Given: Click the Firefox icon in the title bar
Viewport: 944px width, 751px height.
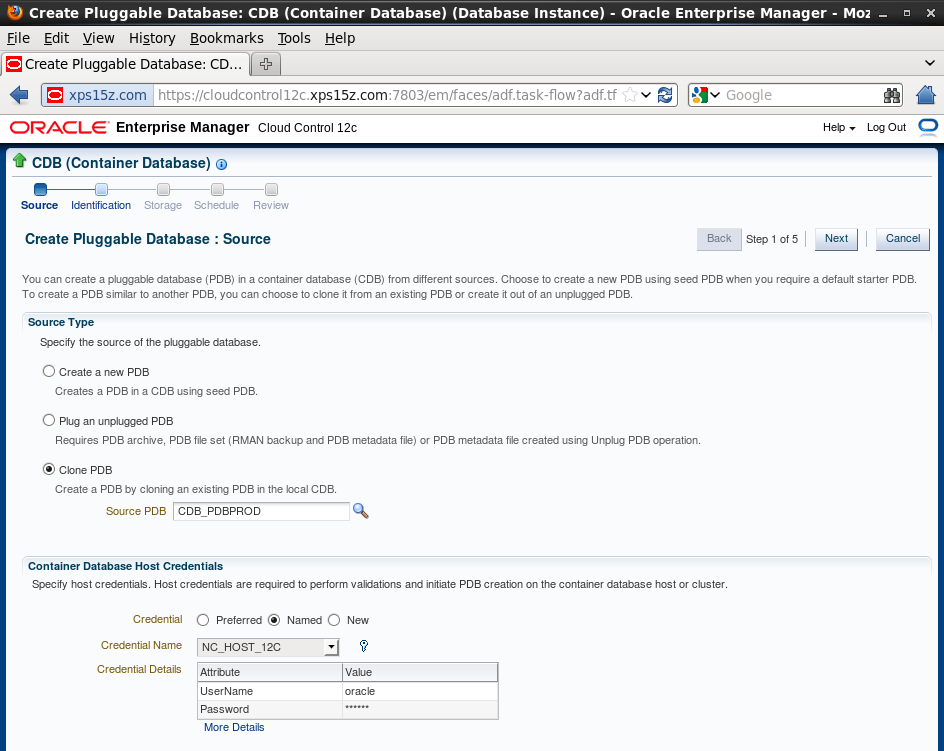Looking at the screenshot, I should point(14,11).
